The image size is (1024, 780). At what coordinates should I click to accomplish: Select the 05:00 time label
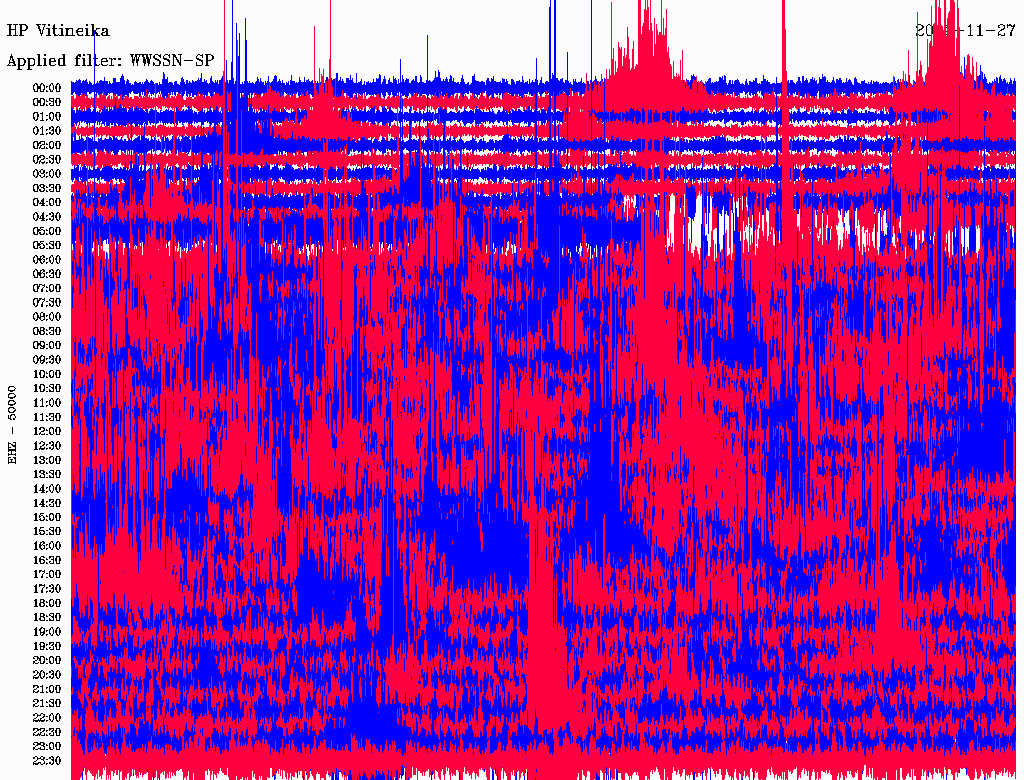[47, 231]
